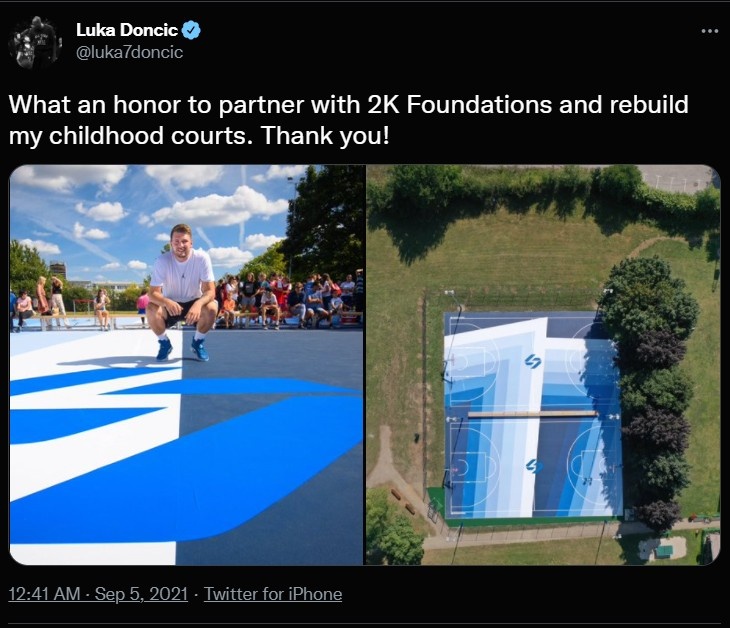The image size is (730, 628).
Task: Click the Twitter for iPhone source link
Action: point(273,594)
